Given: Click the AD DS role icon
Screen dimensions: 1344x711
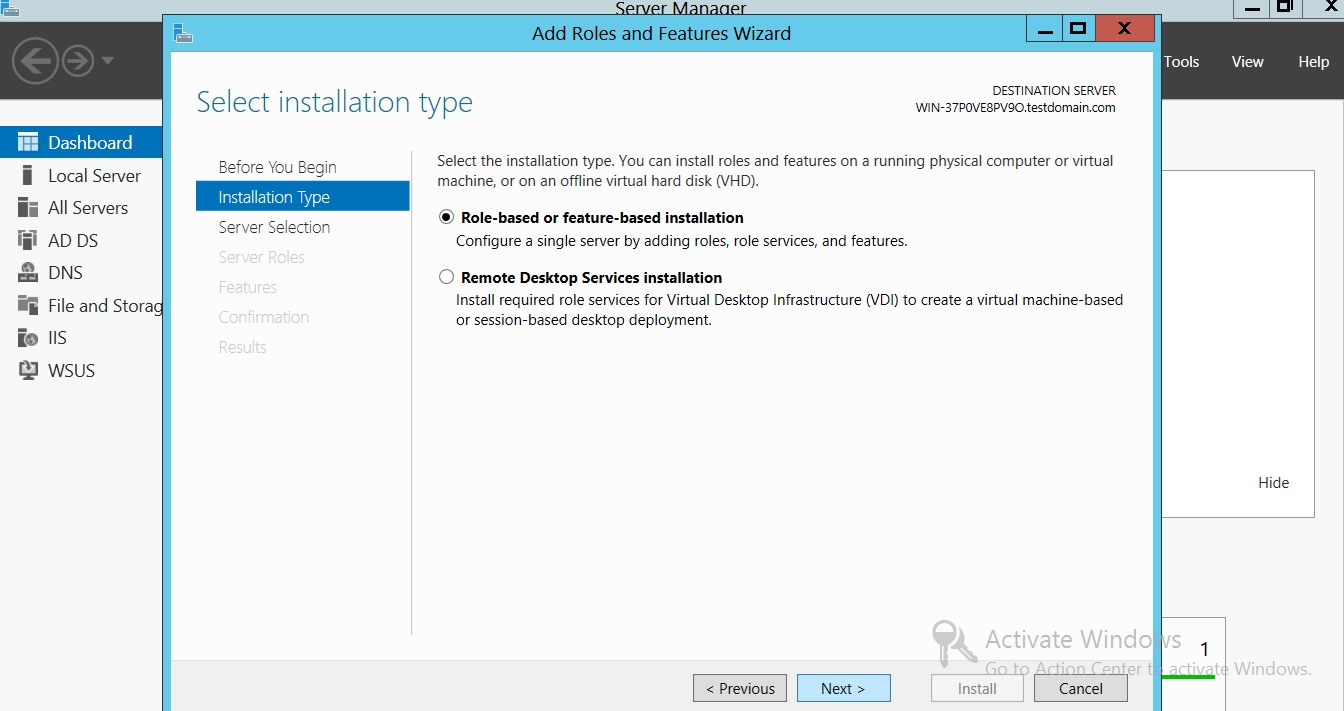Looking at the screenshot, I should click(x=28, y=240).
